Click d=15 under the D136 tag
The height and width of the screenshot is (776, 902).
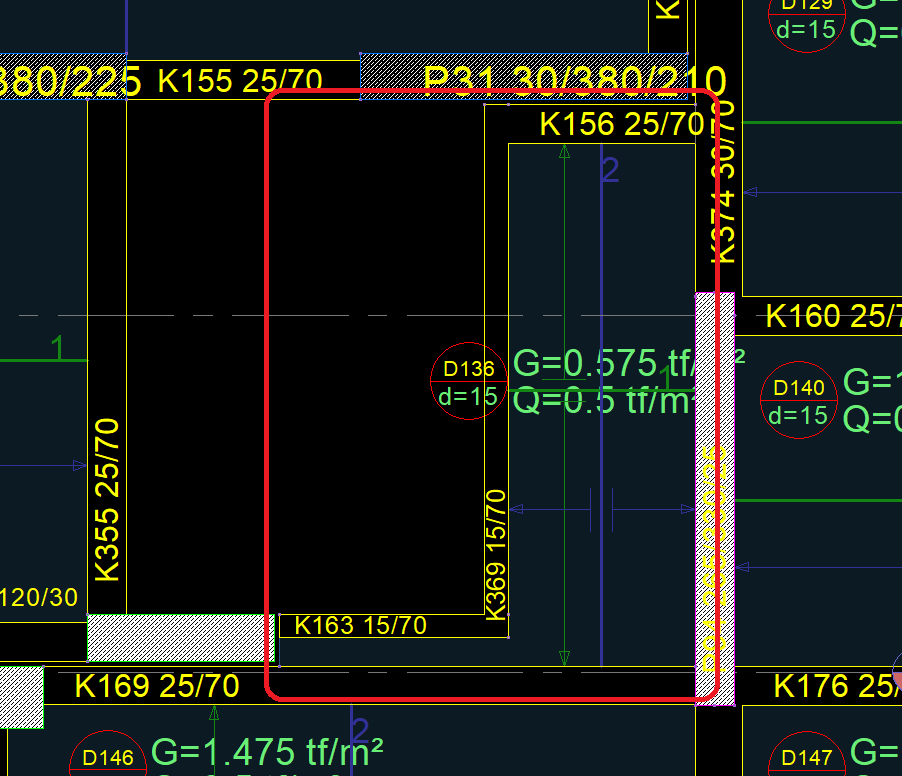pos(468,396)
